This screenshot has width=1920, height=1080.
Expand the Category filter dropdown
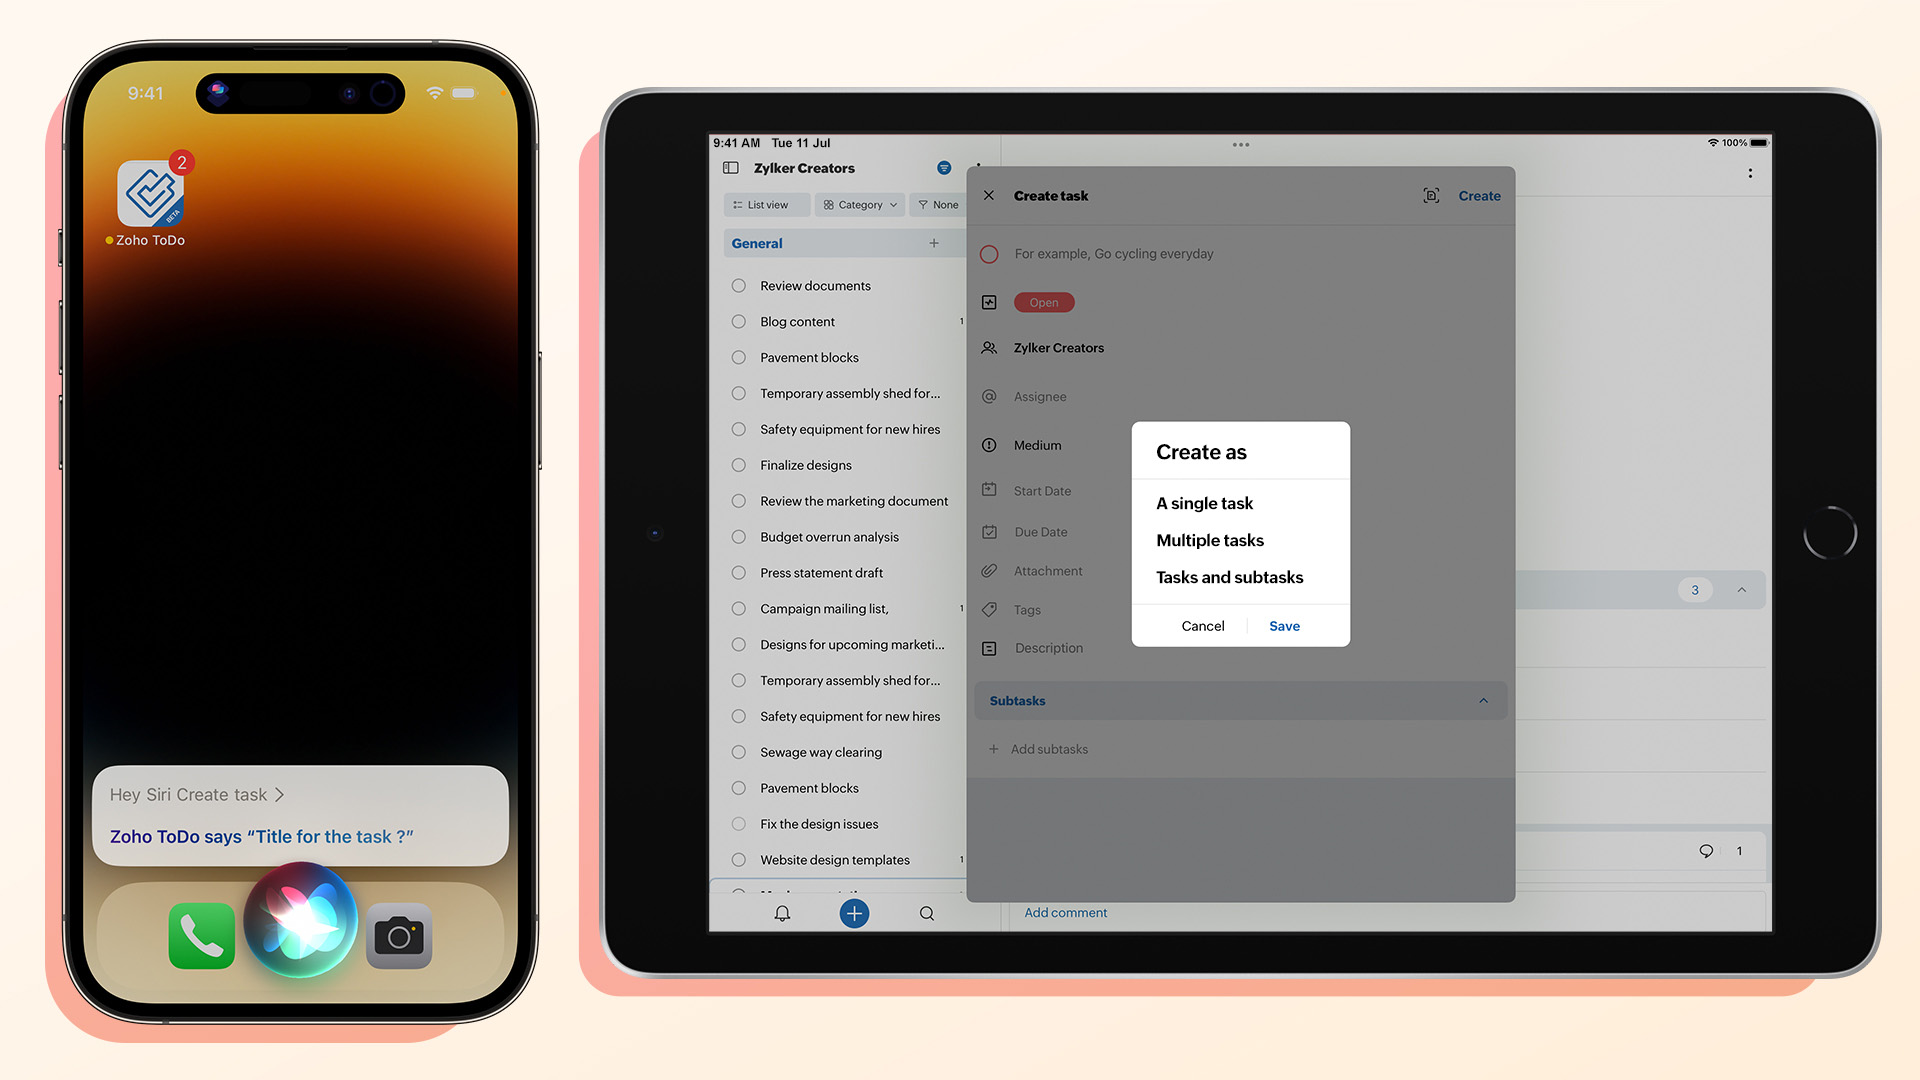[x=858, y=203]
